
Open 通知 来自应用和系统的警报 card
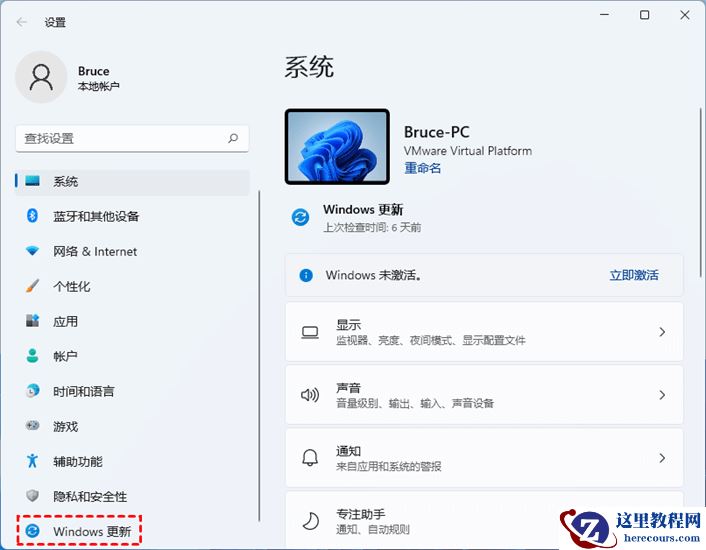pyautogui.click(x=484, y=458)
